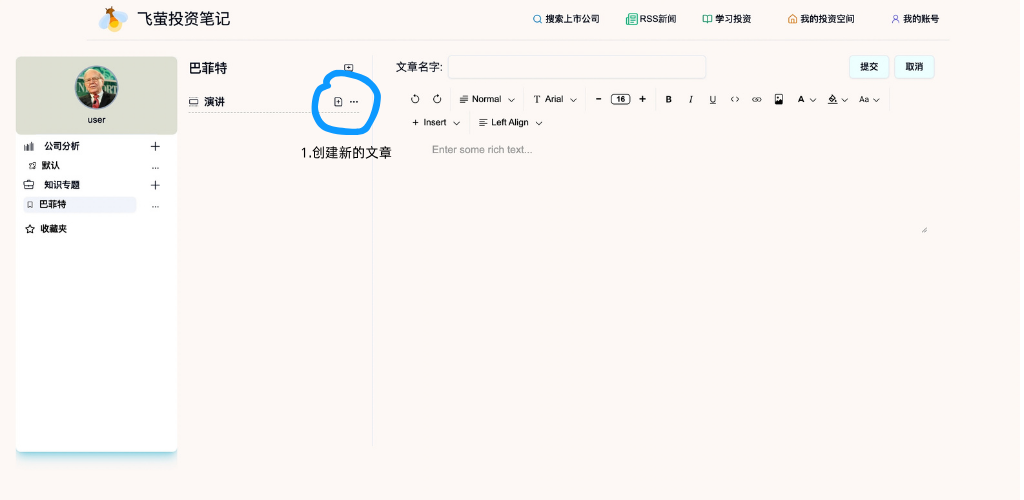
Task: Add a new item under 公司分析
Action: (x=155, y=146)
